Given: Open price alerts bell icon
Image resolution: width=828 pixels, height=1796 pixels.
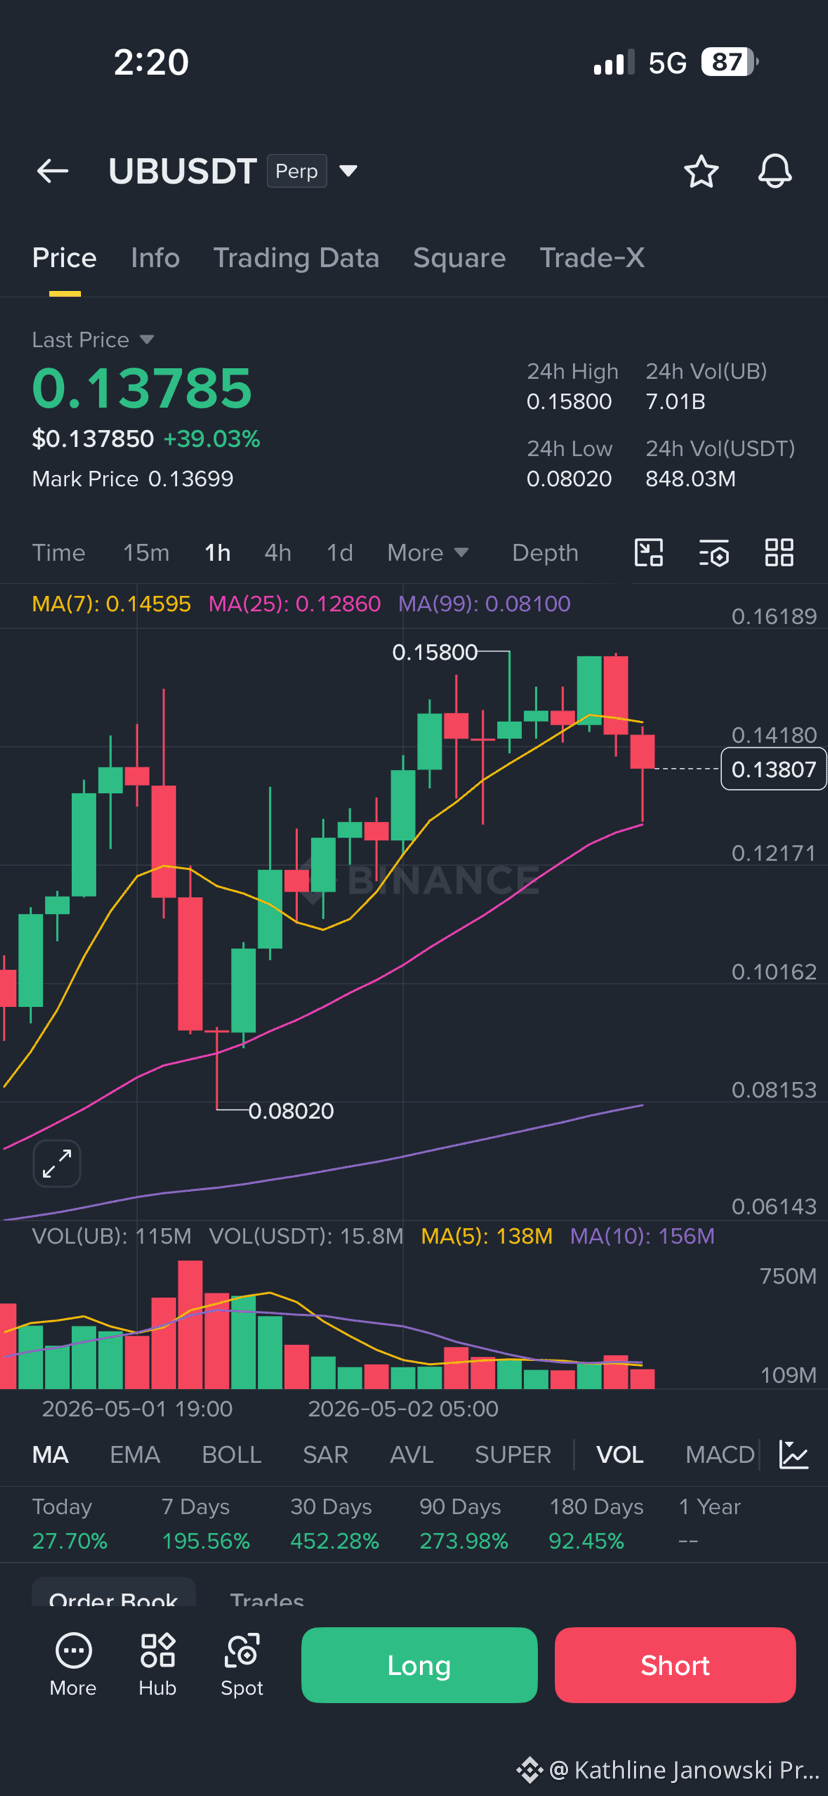Looking at the screenshot, I should click(x=775, y=171).
